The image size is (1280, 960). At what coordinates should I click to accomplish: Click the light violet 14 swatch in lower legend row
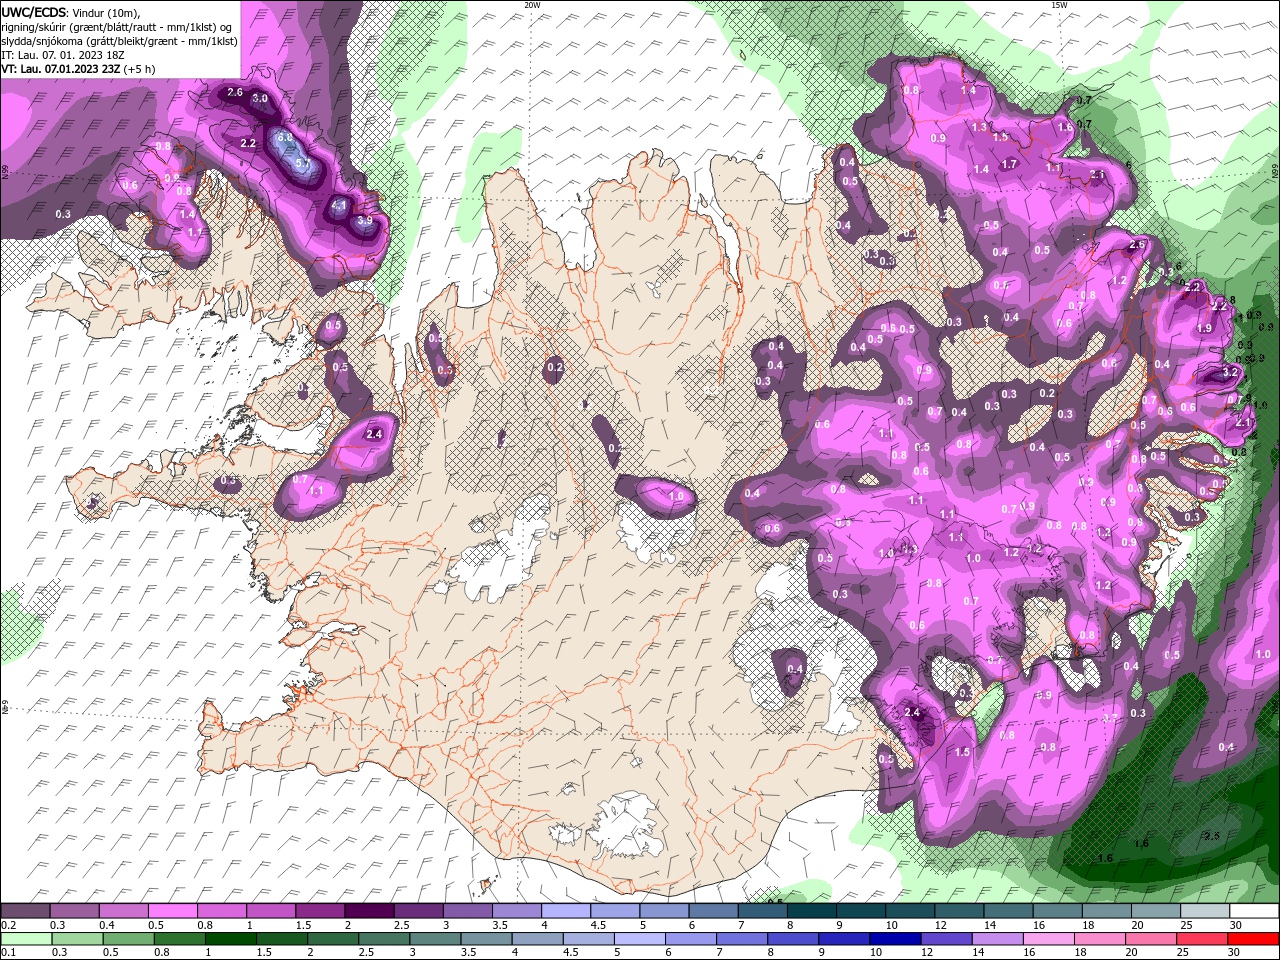998,939
